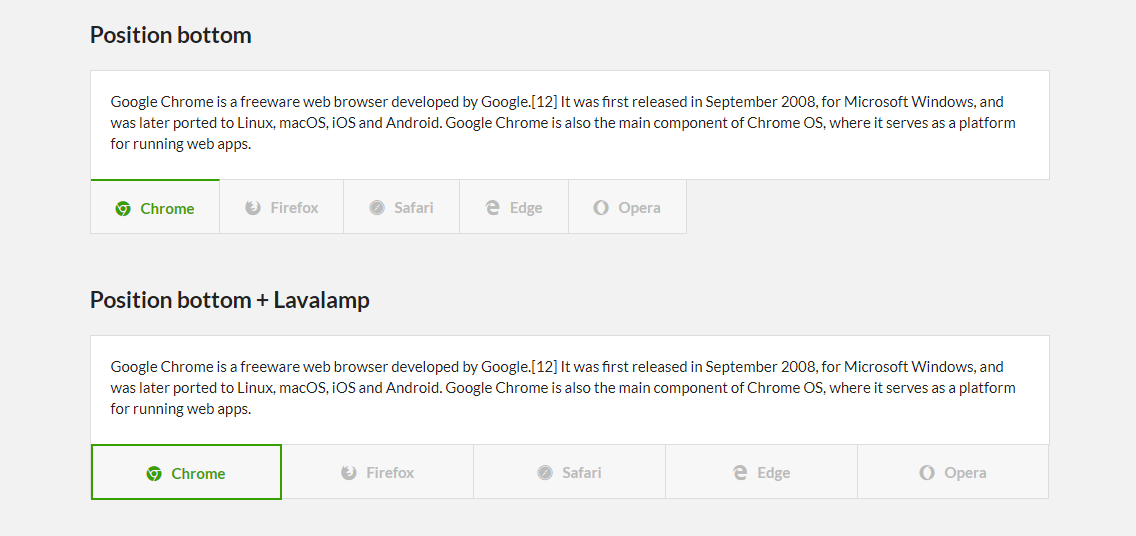Click the Safari compass icon in the Position bottom tabs
This screenshot has height=536, width=1136.
pyautogui.click(x=377, y=208)
